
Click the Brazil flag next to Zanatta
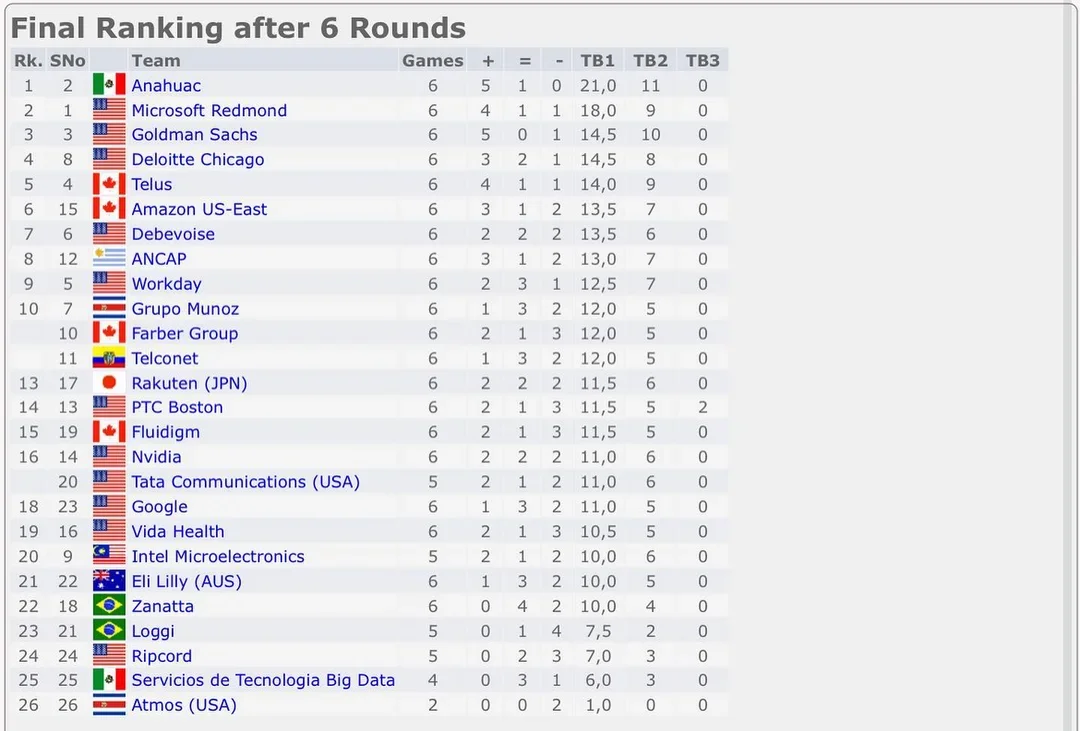click(109, 606)
